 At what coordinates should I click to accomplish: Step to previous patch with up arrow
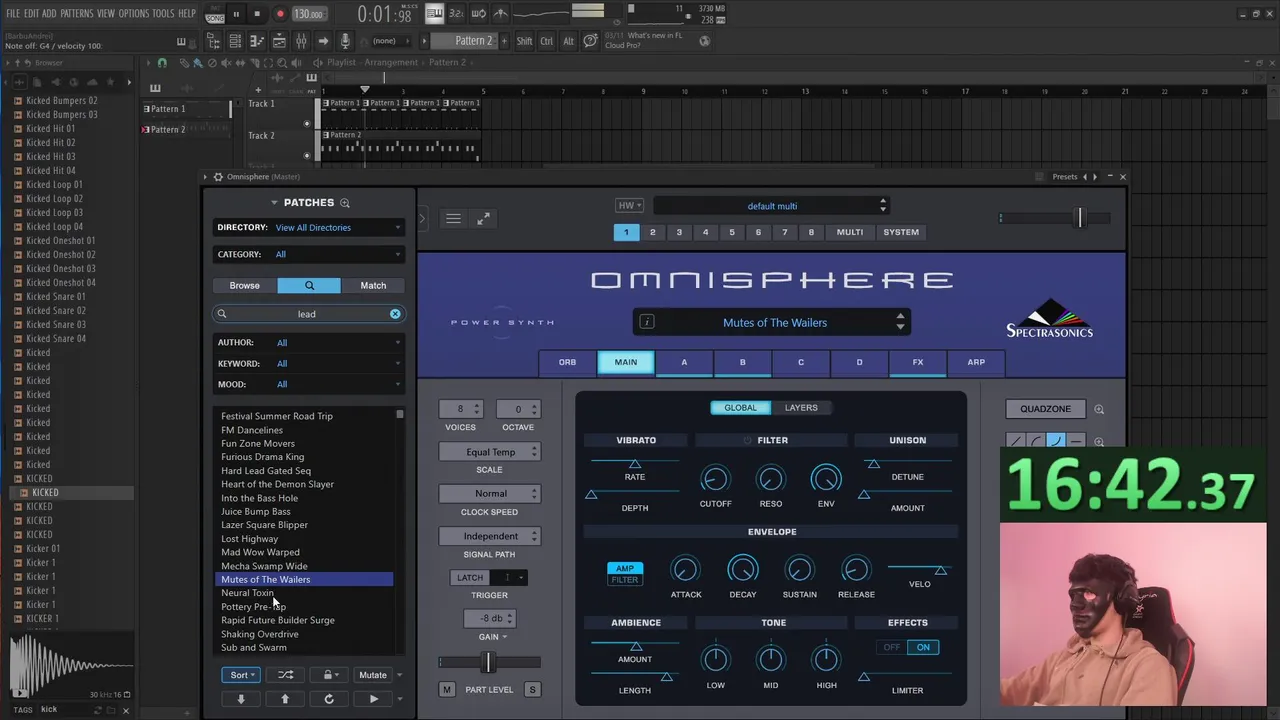point(285,699)
